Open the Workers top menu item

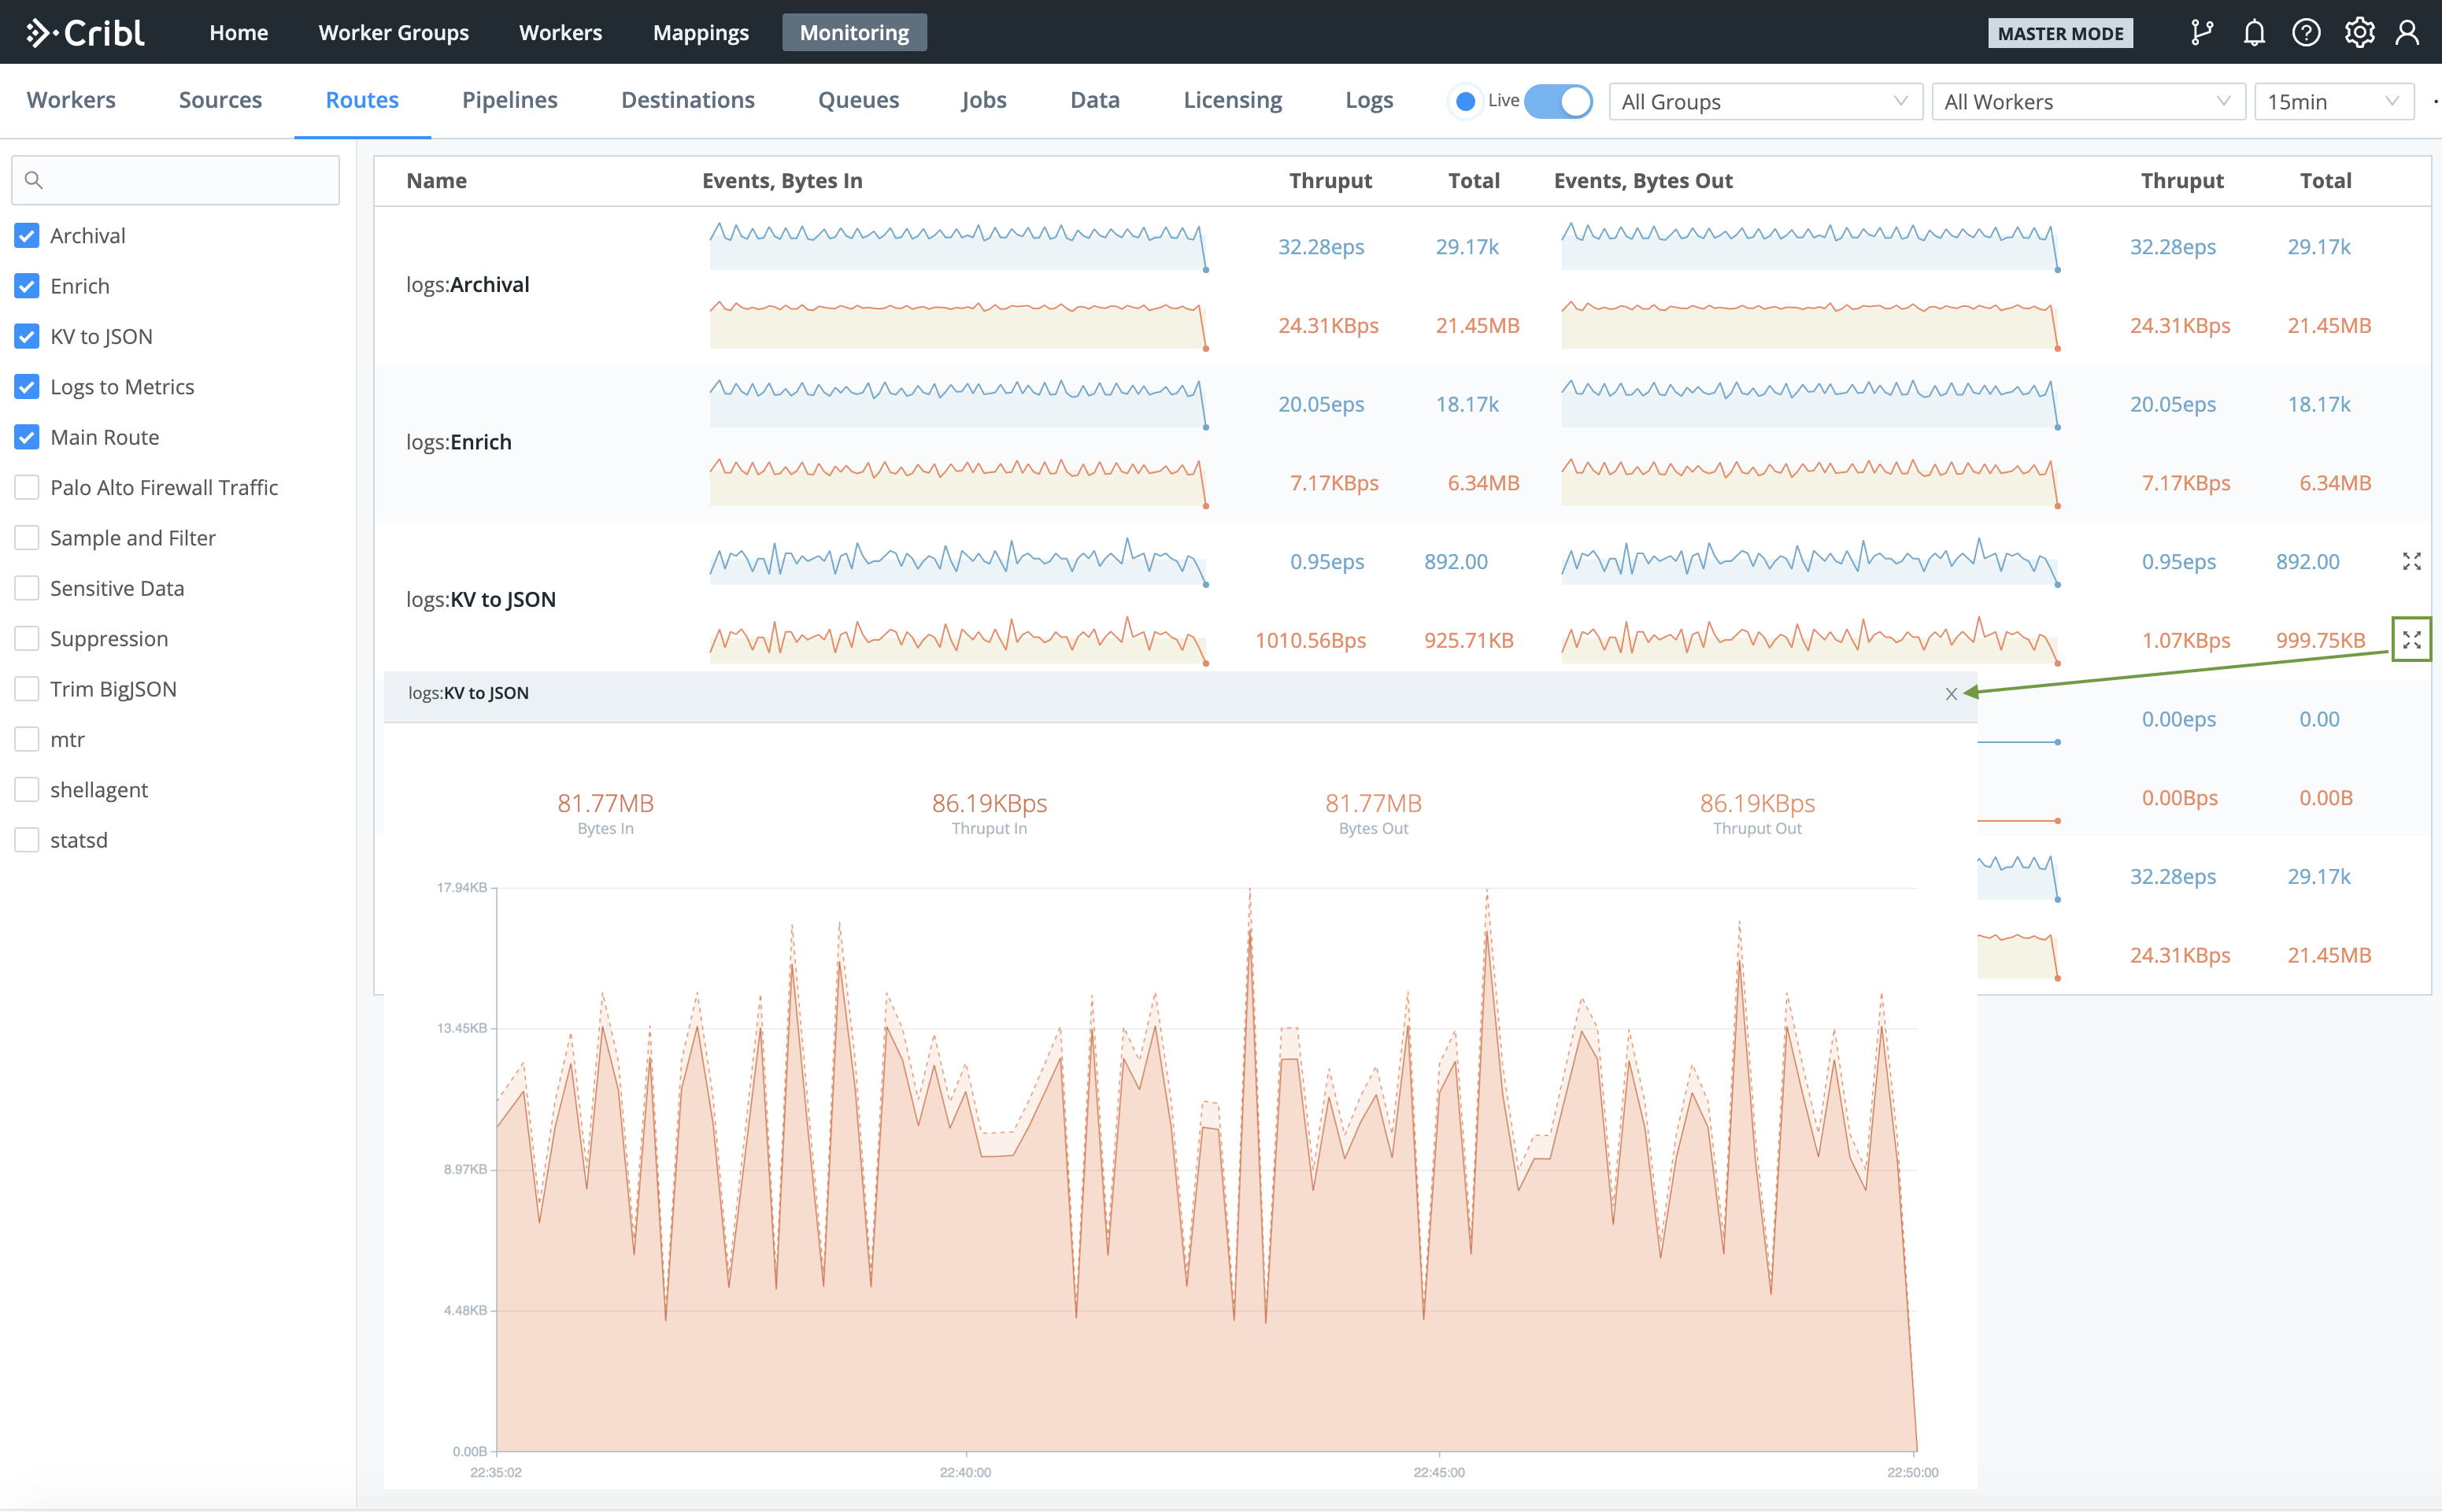(560, 33)
